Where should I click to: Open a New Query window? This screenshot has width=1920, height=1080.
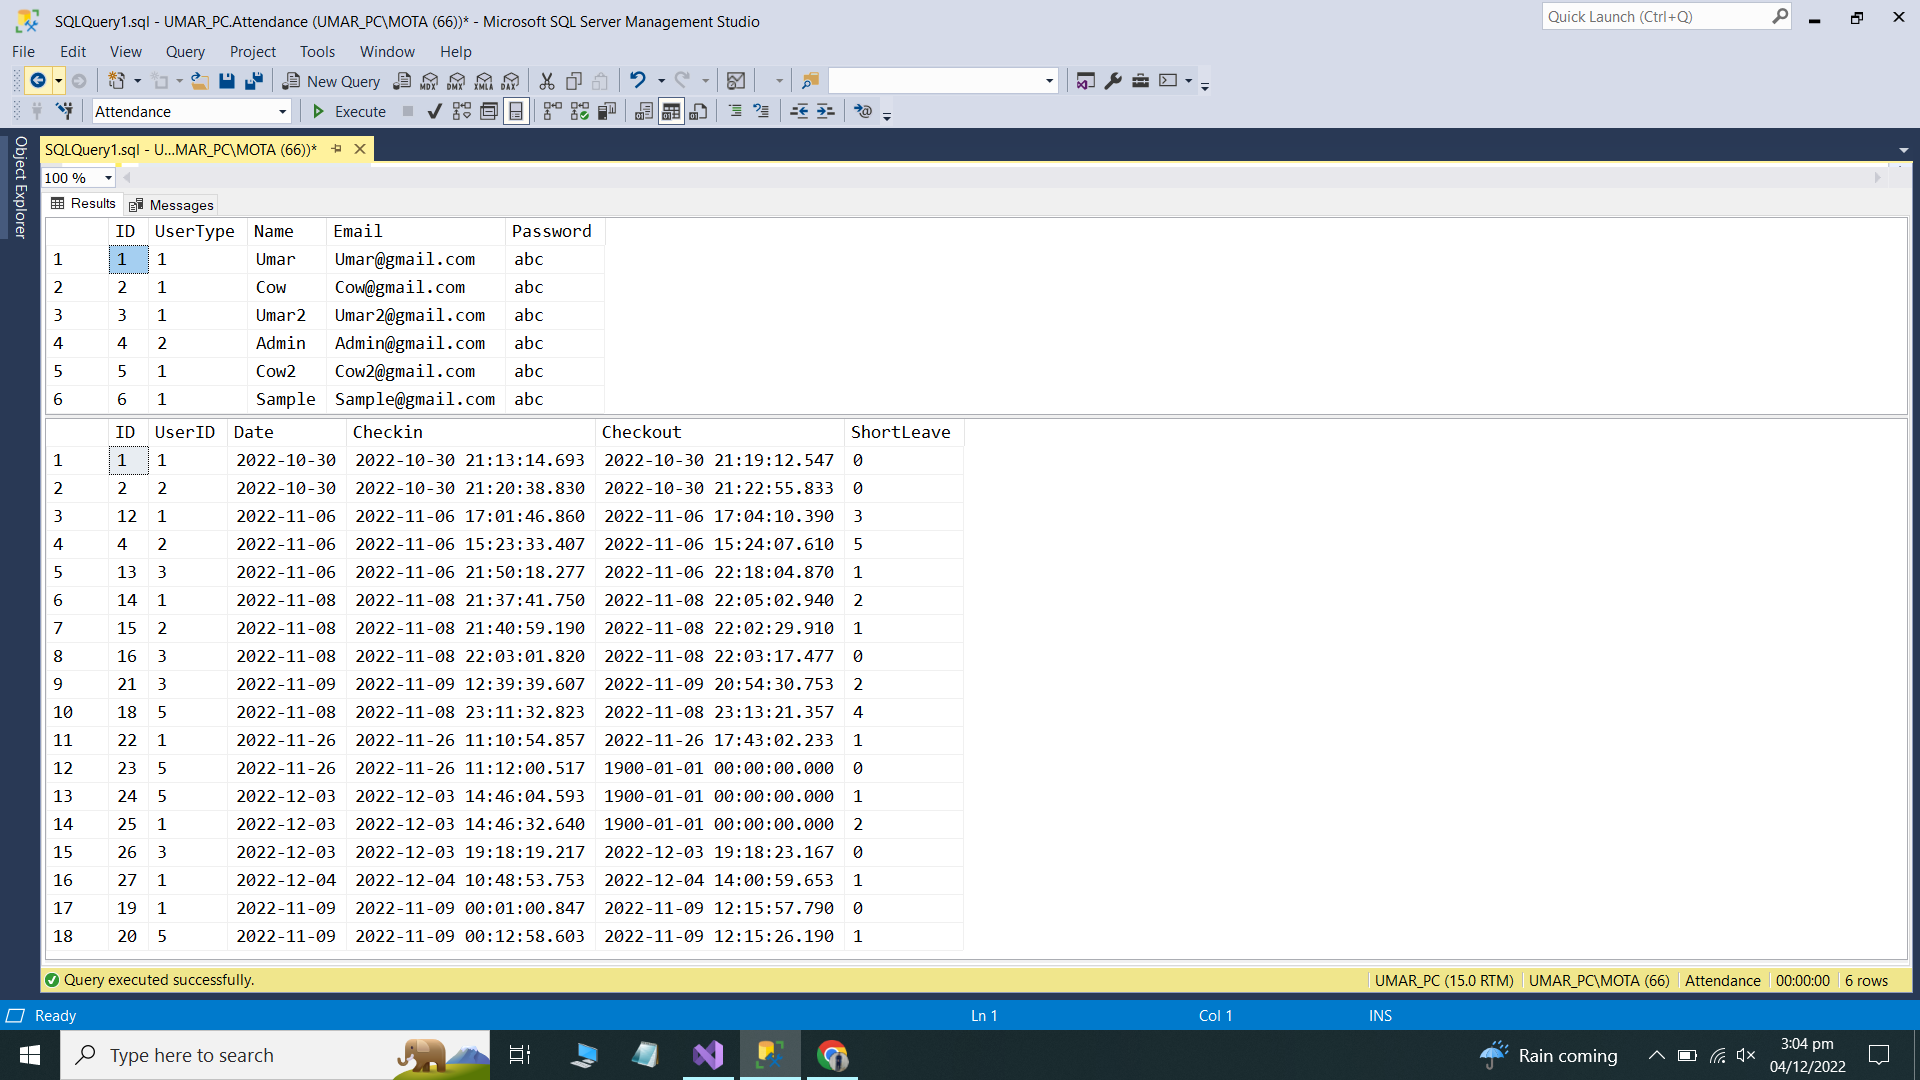[331, 81]
